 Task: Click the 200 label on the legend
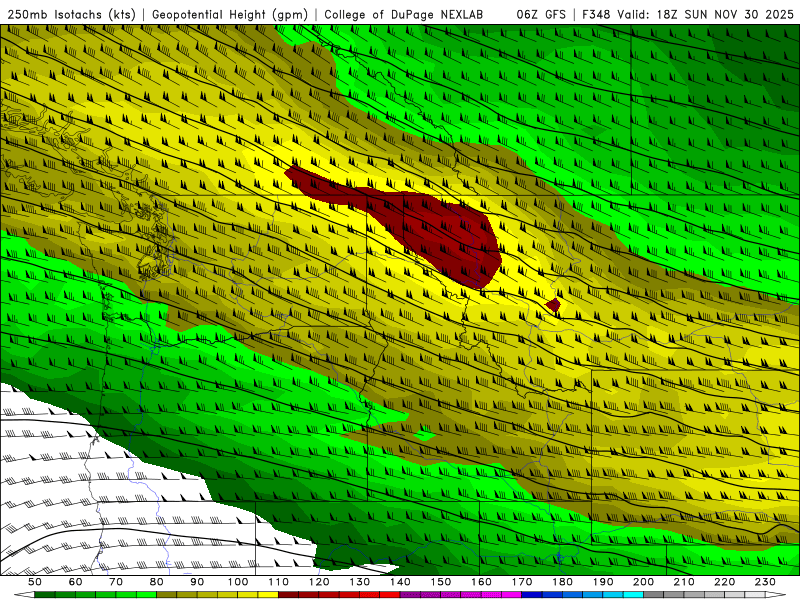[x=643, y=582]
